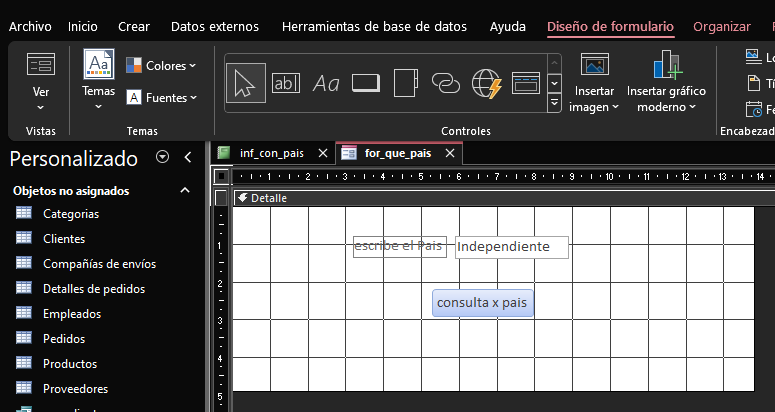Close the for_que_pais tab
Viewport: 775px width, 412px height.
pos(450,153)
